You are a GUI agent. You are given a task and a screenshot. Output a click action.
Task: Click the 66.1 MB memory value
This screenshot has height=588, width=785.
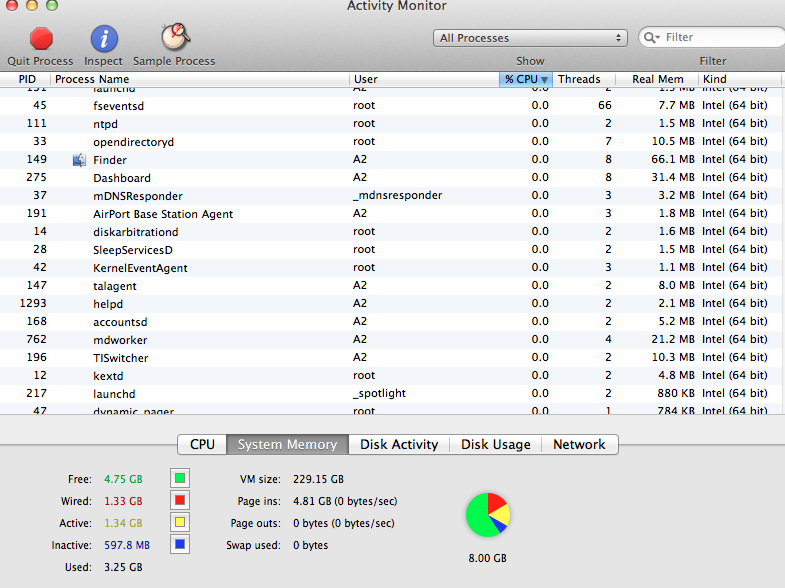coord(673,159)
